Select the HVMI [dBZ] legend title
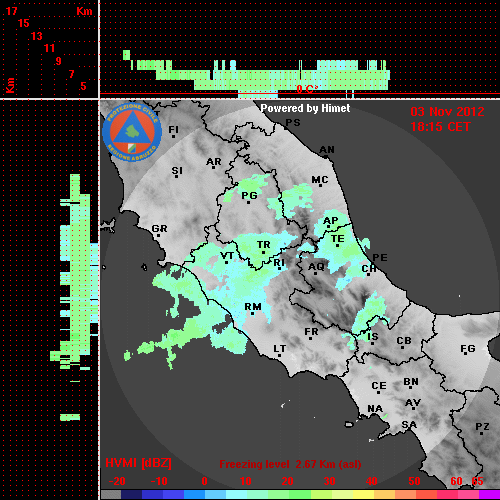500x500 pixels. point(138,463)
